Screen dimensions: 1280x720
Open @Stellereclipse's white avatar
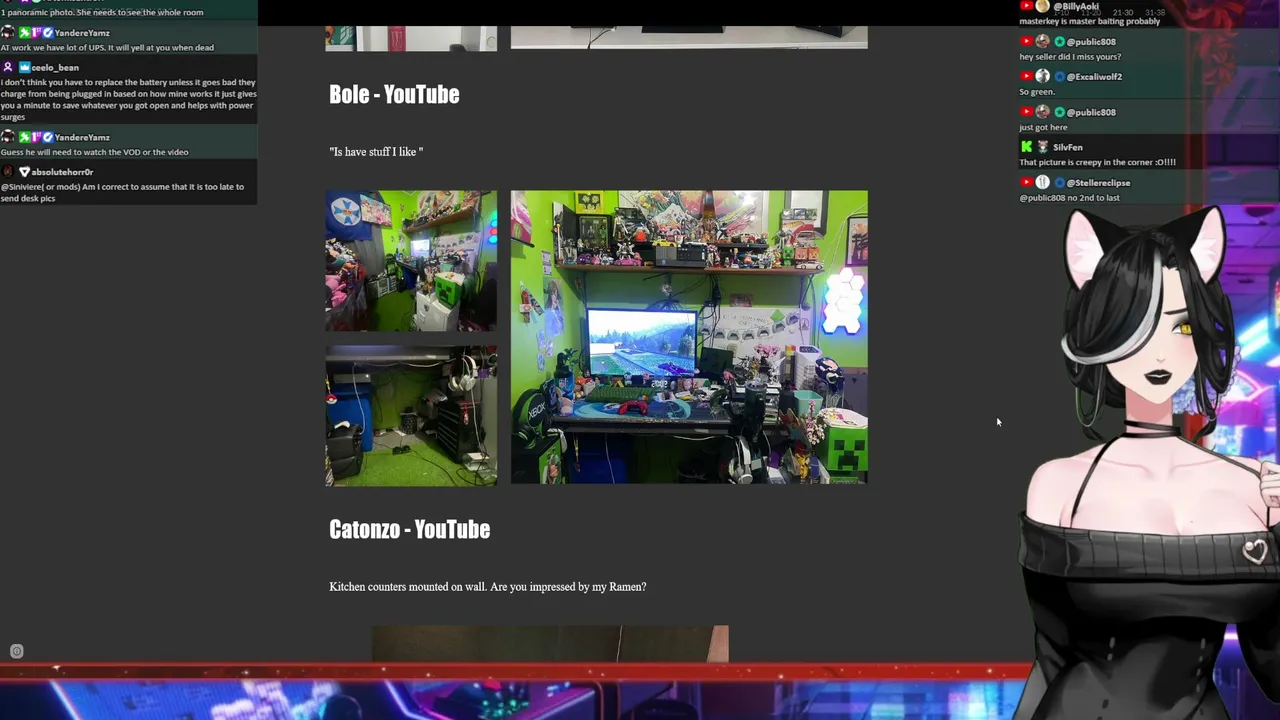[x=1043, y=182]
